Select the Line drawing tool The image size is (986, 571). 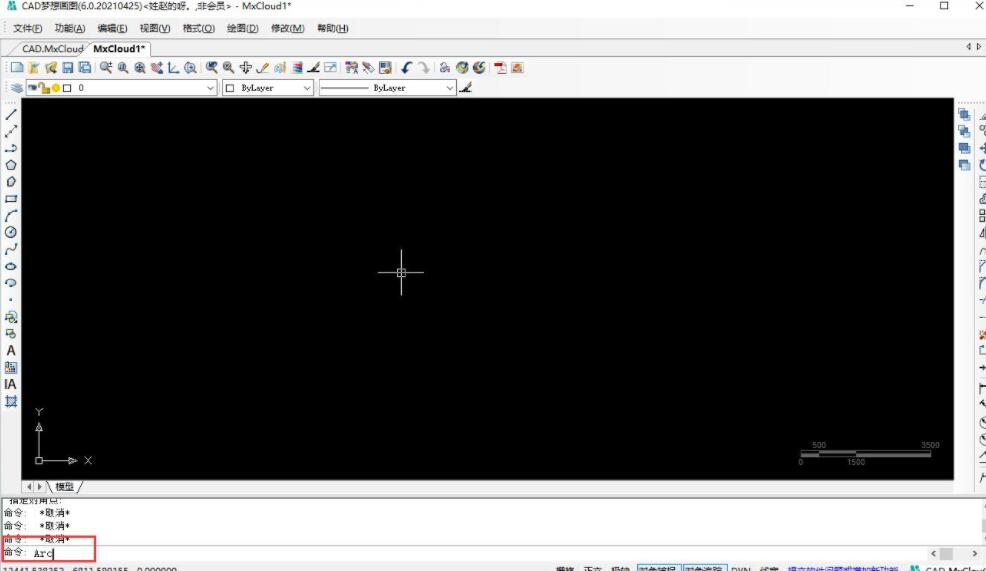click(x=11, y=114)
